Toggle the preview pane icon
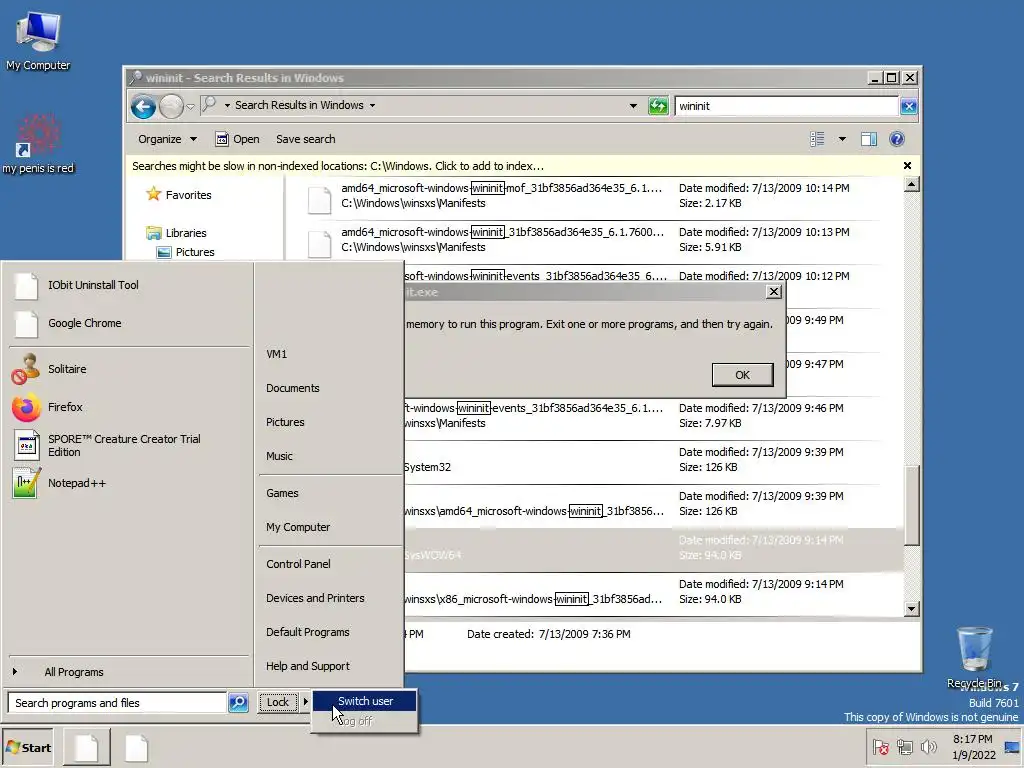The image size is (1024, 768). (x=869, y=139)
